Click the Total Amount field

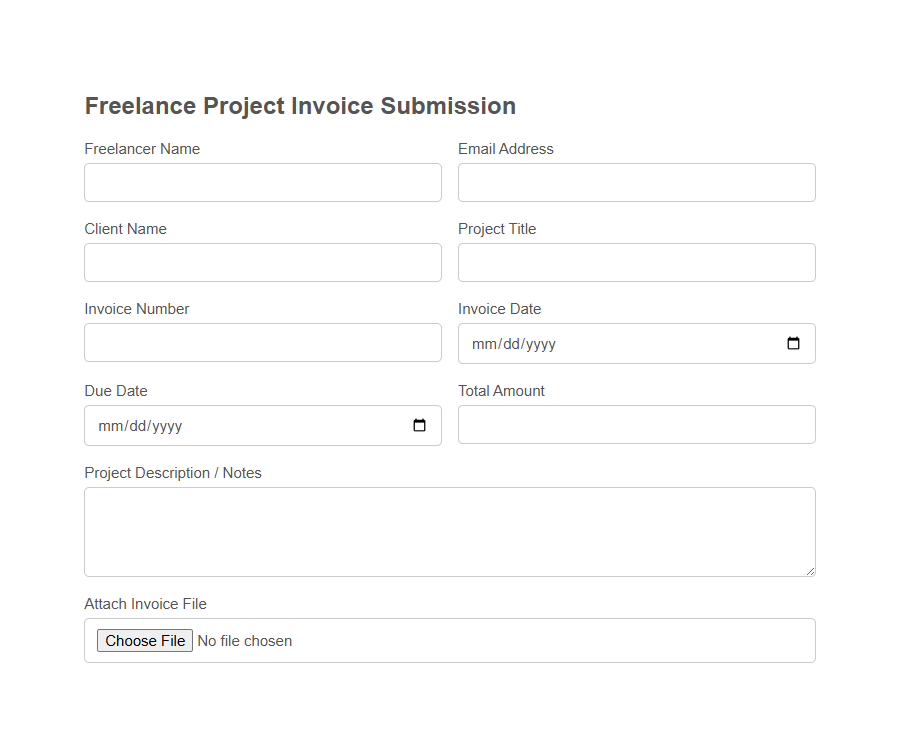636,424
